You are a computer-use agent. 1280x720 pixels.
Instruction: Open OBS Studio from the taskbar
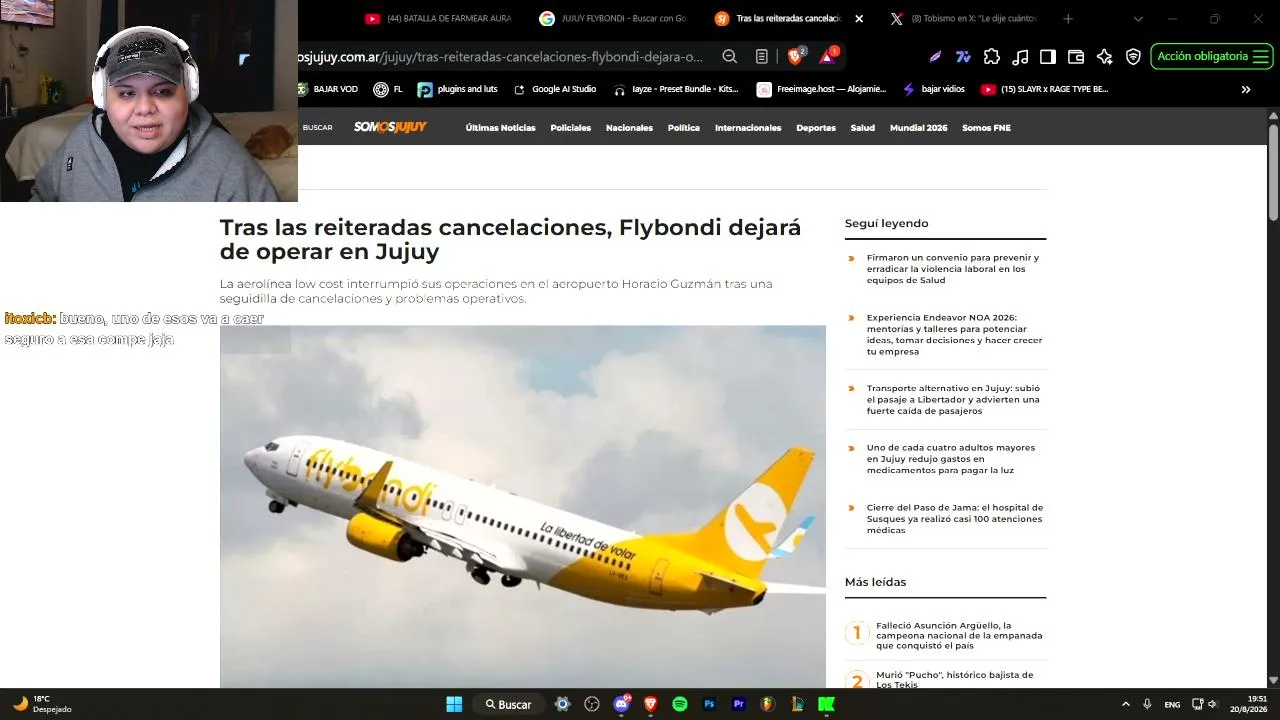pyautogui.click(x=591, y=704)
